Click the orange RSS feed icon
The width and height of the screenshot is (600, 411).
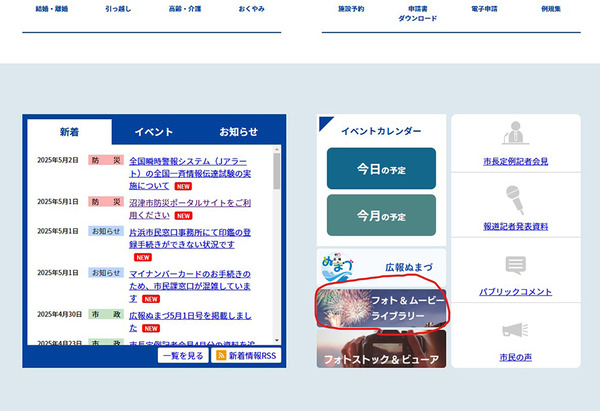(221, 356)
